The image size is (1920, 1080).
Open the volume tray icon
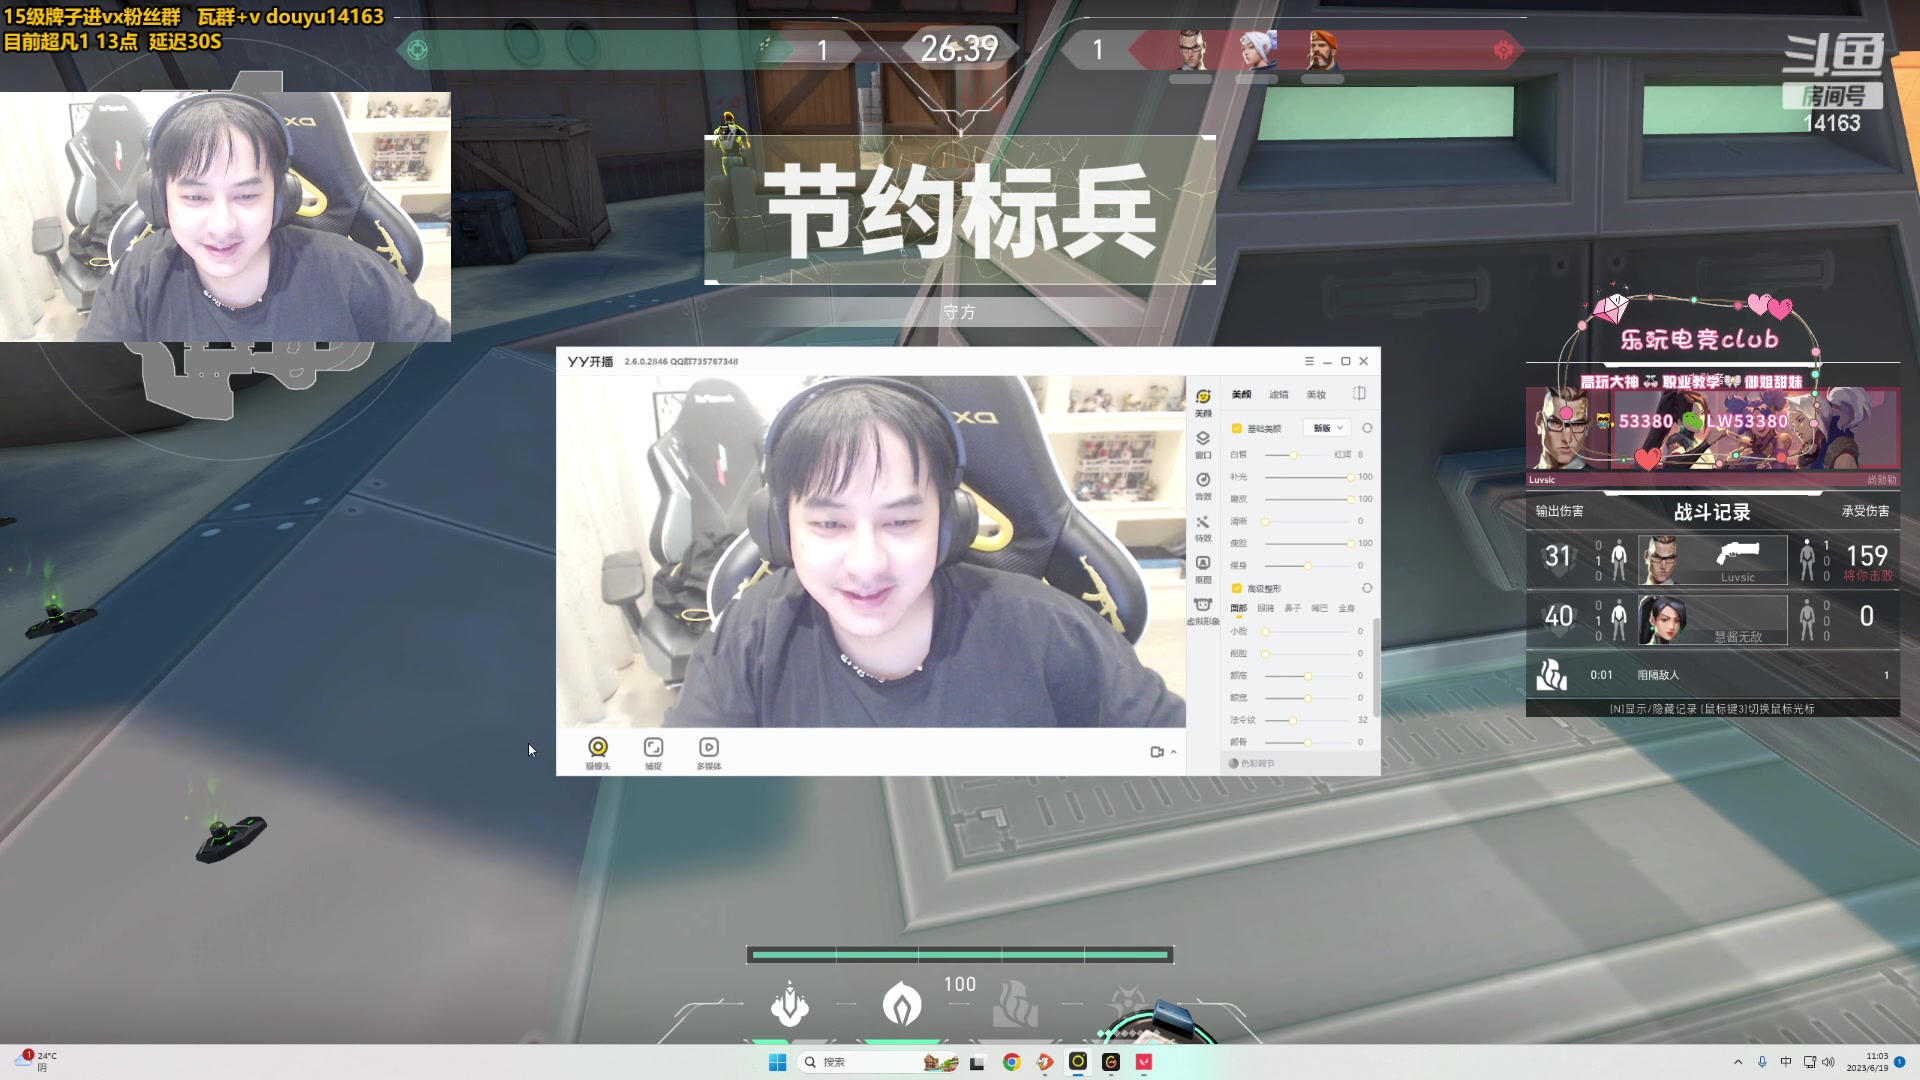tap(1829, 1062)
